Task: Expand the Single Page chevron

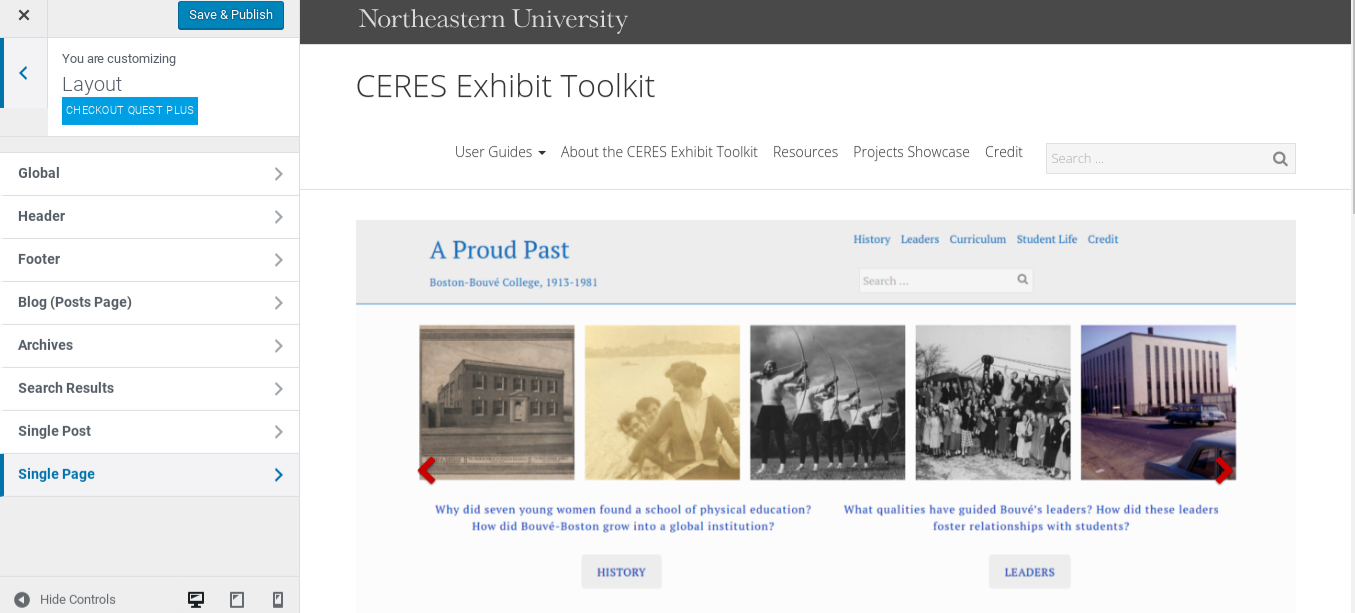Action: tap(279, 475)
